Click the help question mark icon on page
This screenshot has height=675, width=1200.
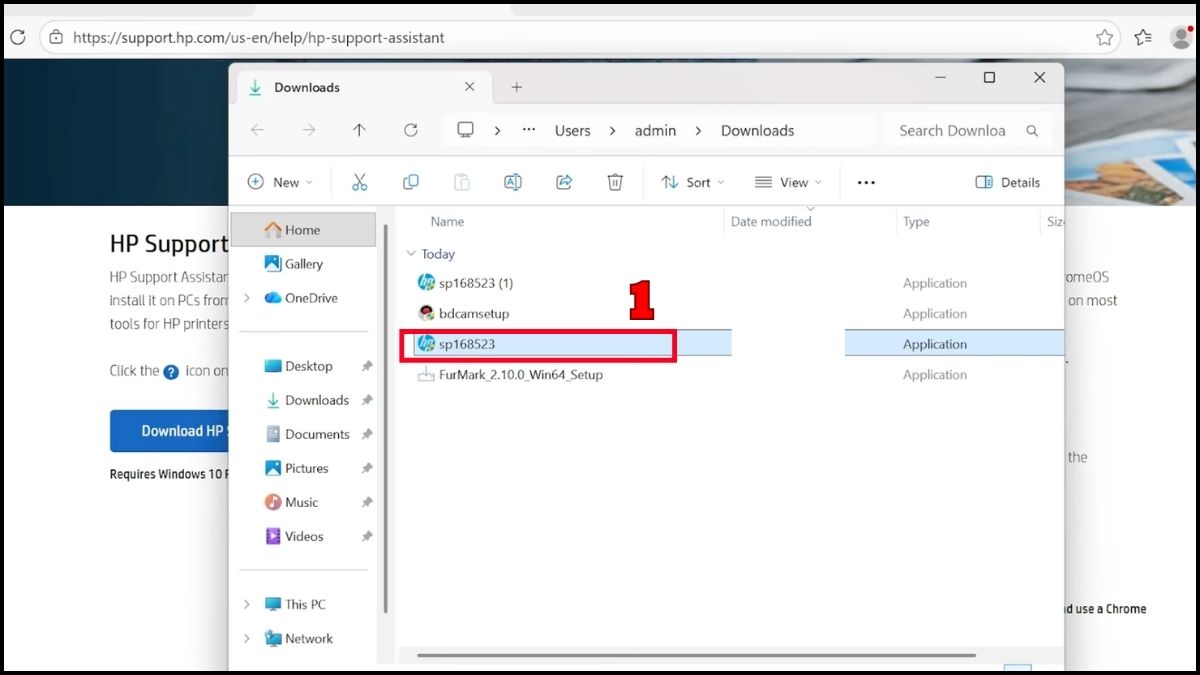(171, 371)
